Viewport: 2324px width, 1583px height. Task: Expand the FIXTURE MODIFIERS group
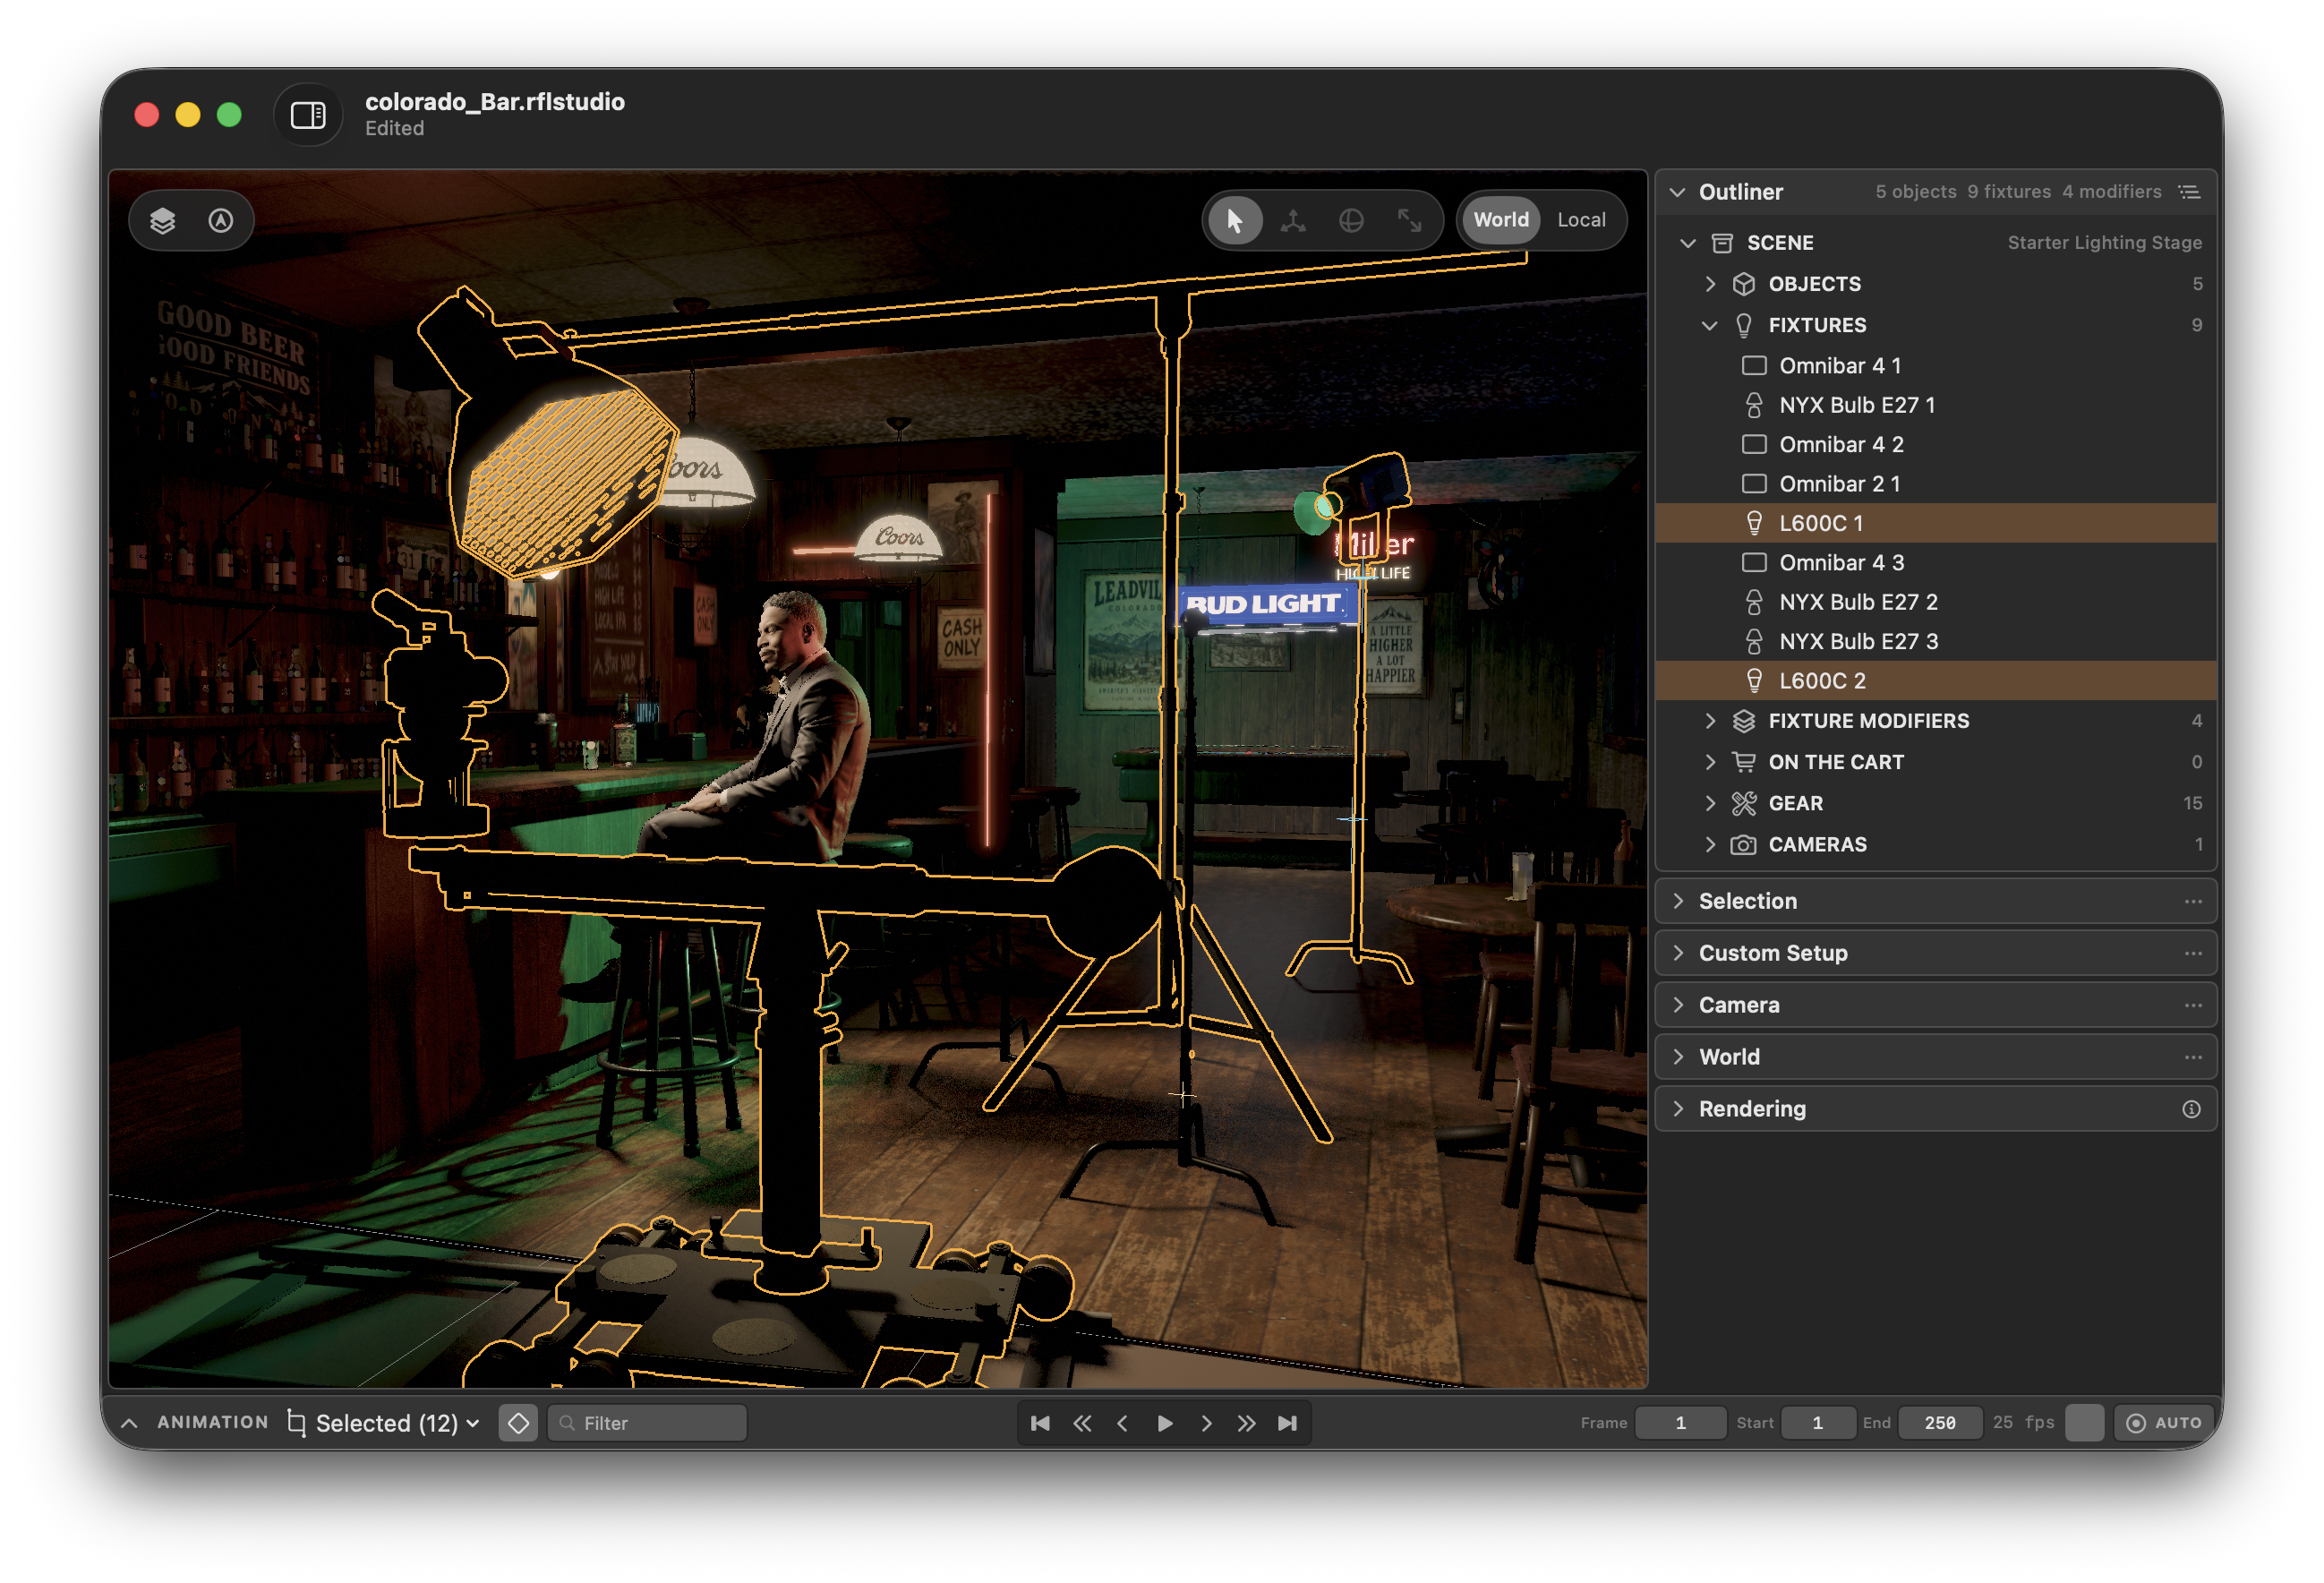(x=1710, y=721)
